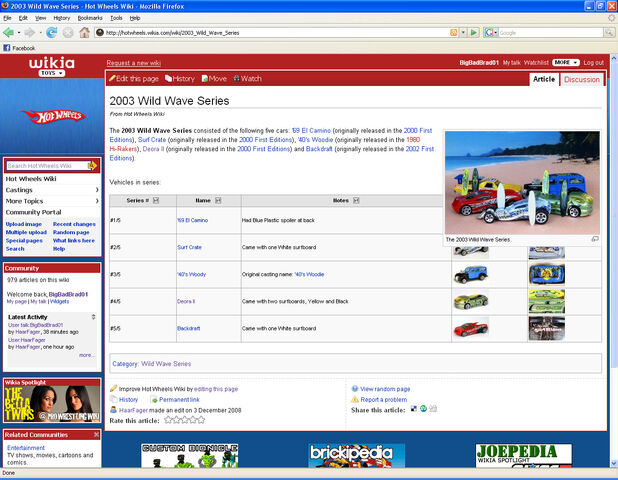Open the Custom Bionicle spotlight banner
Viewport: 618px width, 480px height.
[x=190, y=456]
